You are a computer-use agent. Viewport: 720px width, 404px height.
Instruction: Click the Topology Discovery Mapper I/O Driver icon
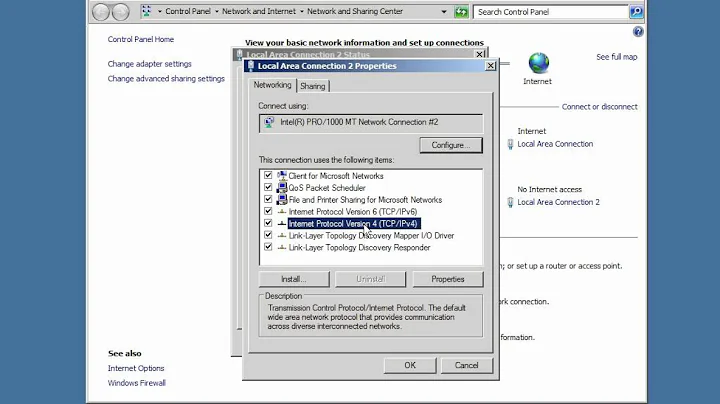(x=282, y=236)
